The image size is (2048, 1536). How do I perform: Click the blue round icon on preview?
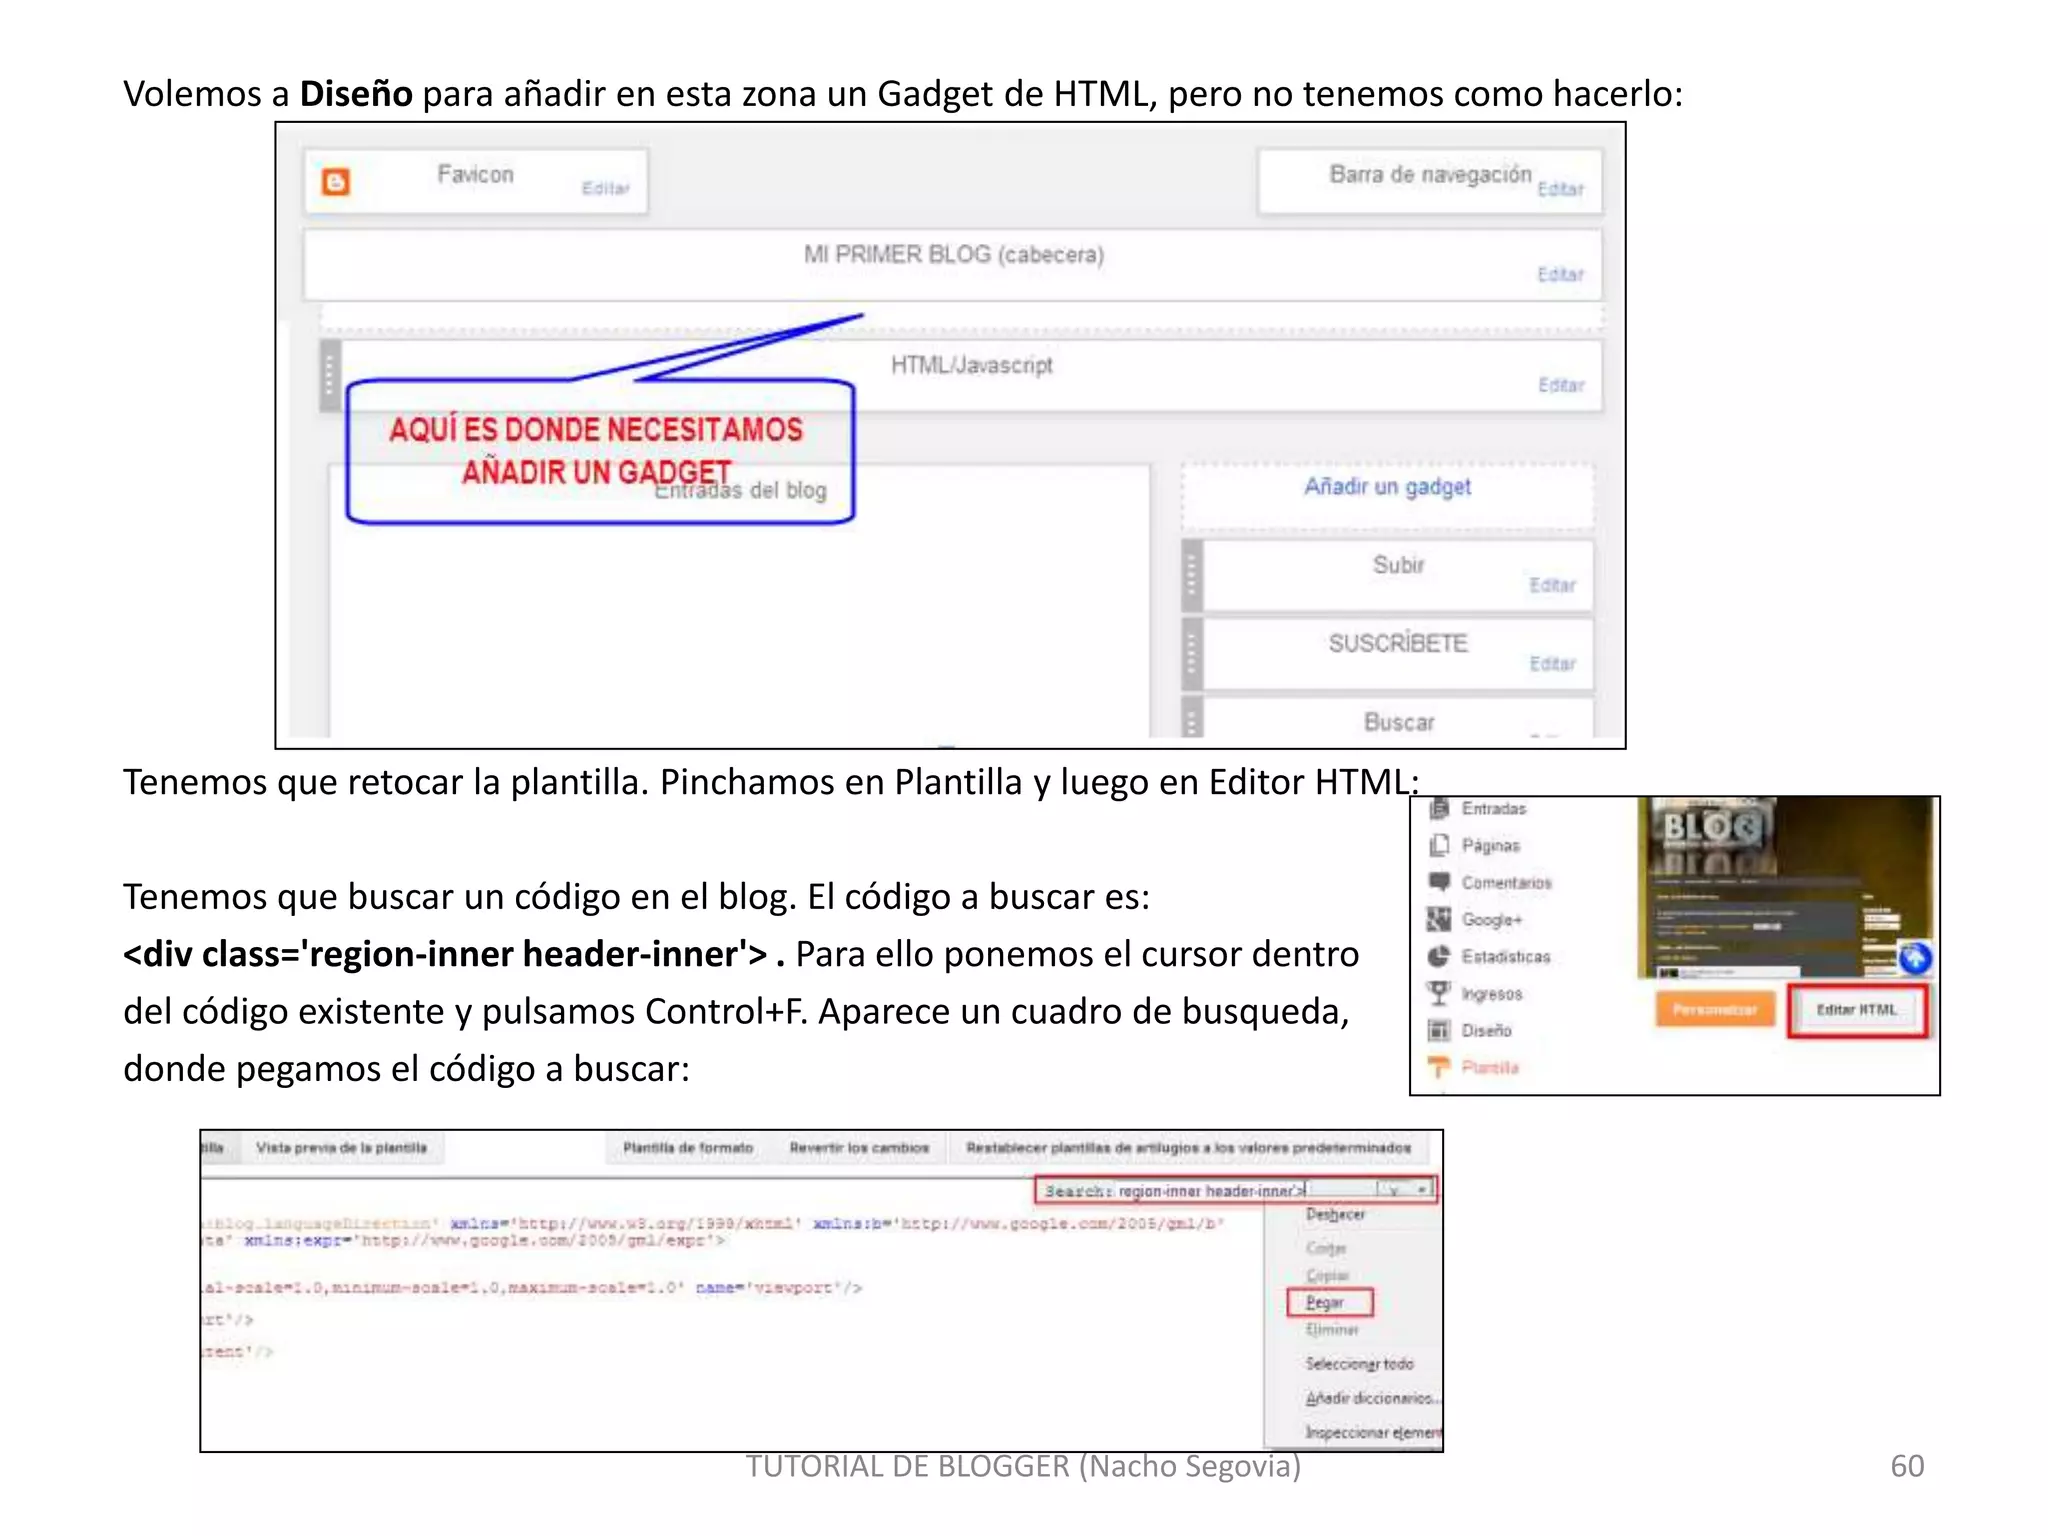click(1914, 959)
